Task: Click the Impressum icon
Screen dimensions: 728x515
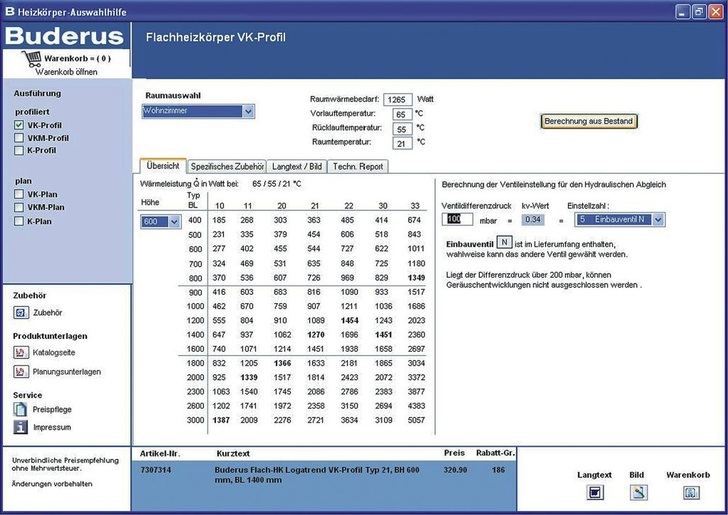Action: point(20,427)
